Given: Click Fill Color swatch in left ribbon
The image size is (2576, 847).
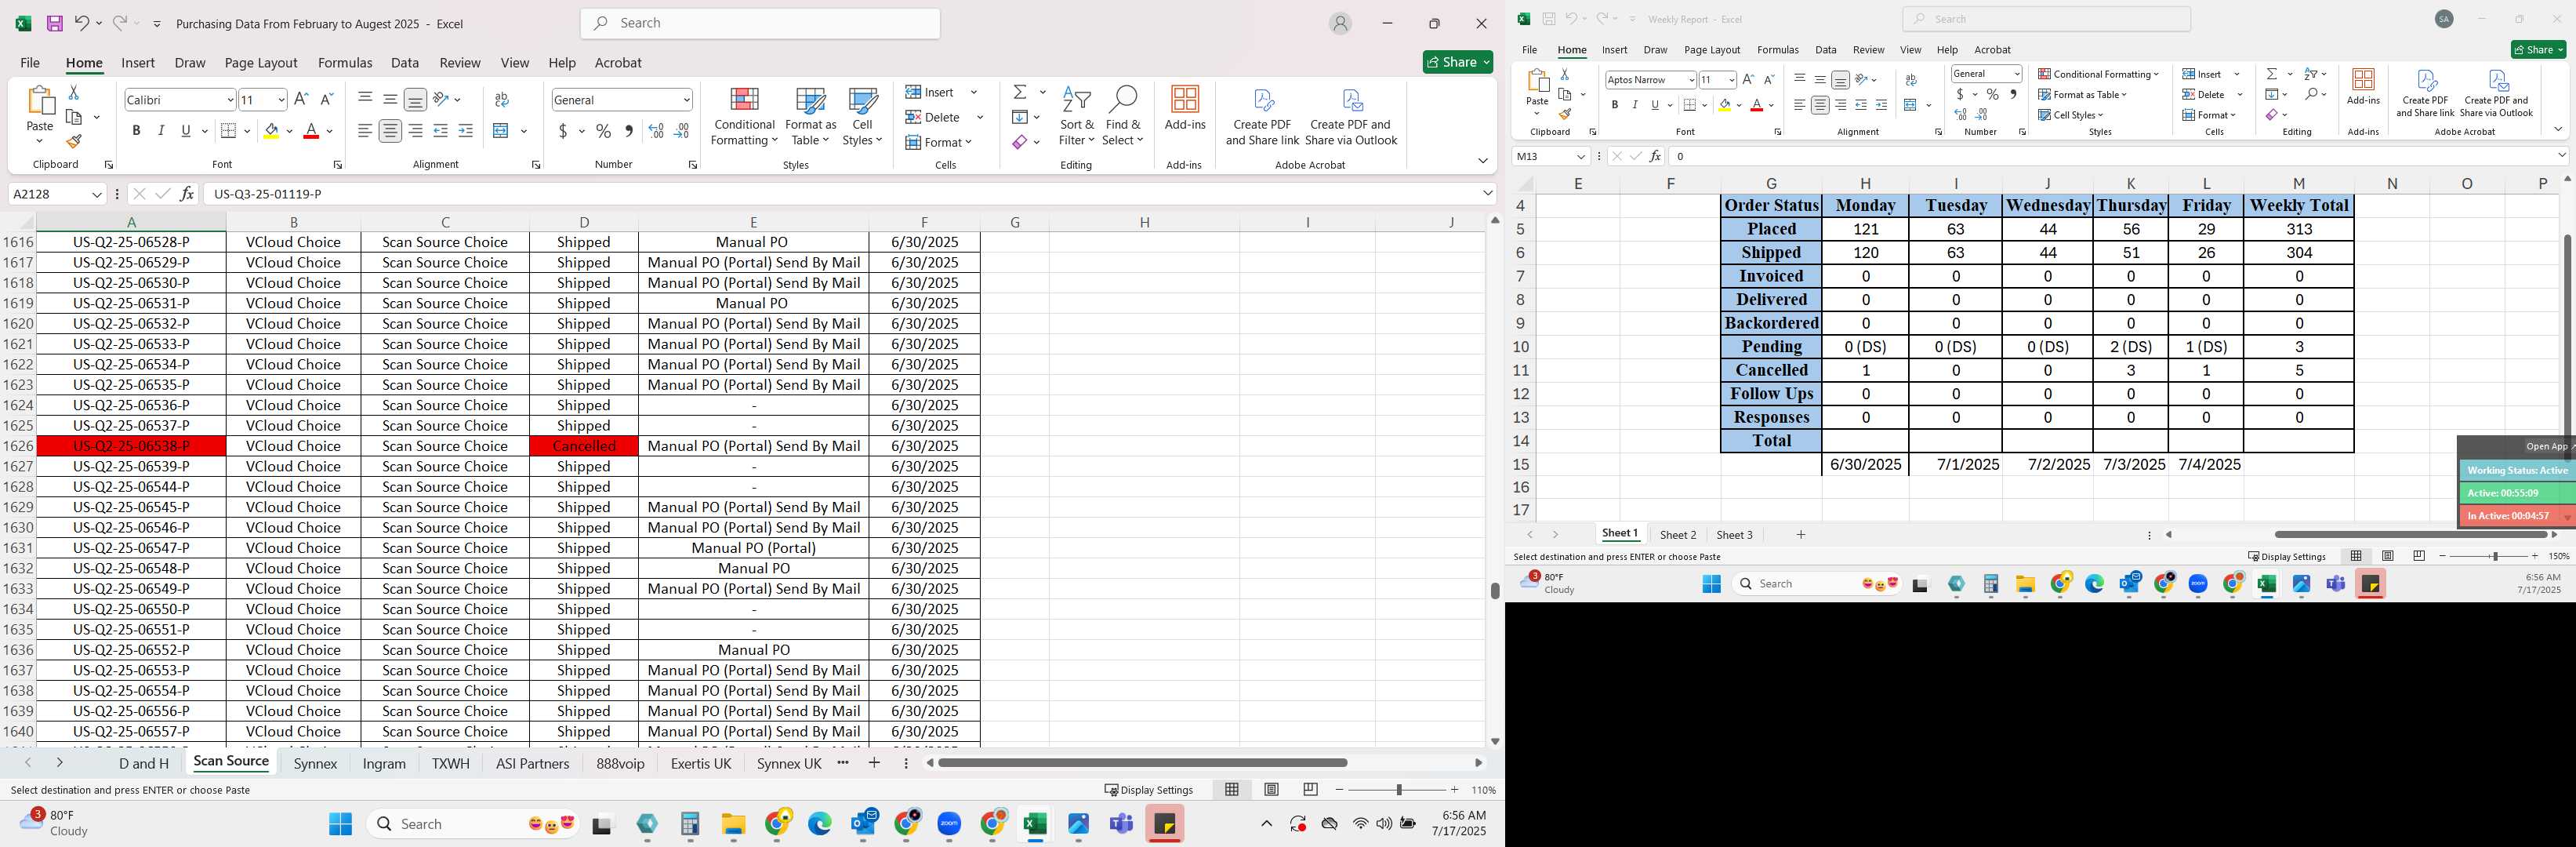Looking at the screenshot, I should (271, 131).
